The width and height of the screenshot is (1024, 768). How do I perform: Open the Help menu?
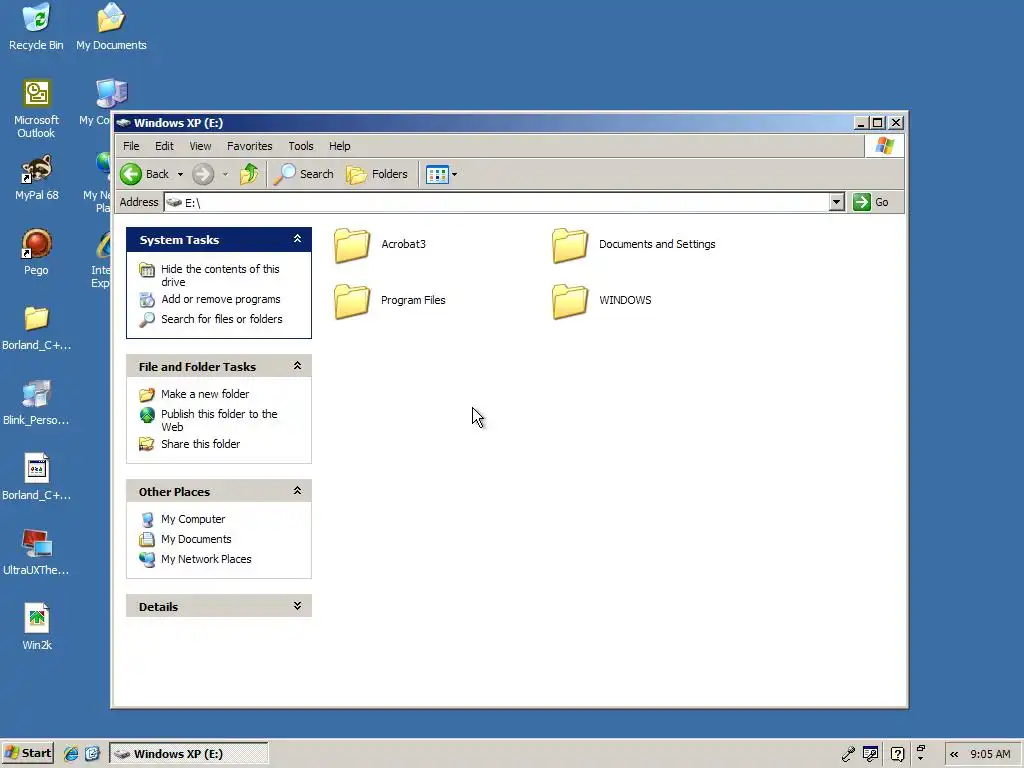click(x=340, y=146)
